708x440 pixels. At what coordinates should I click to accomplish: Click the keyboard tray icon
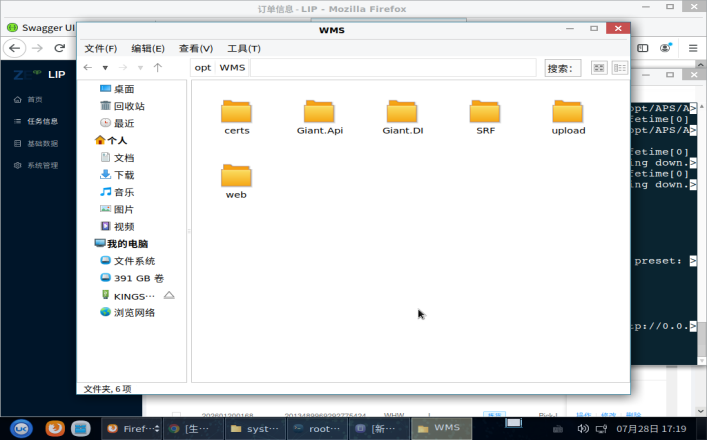point(558,429)
